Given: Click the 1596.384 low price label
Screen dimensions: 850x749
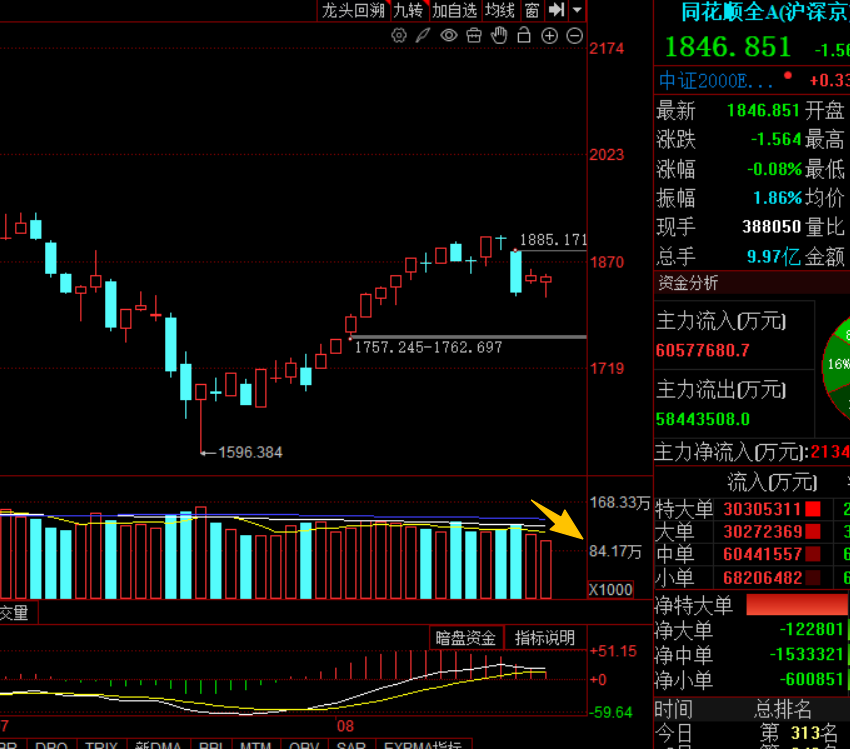Looking at the screenshot, I should [x=250, y=453].
